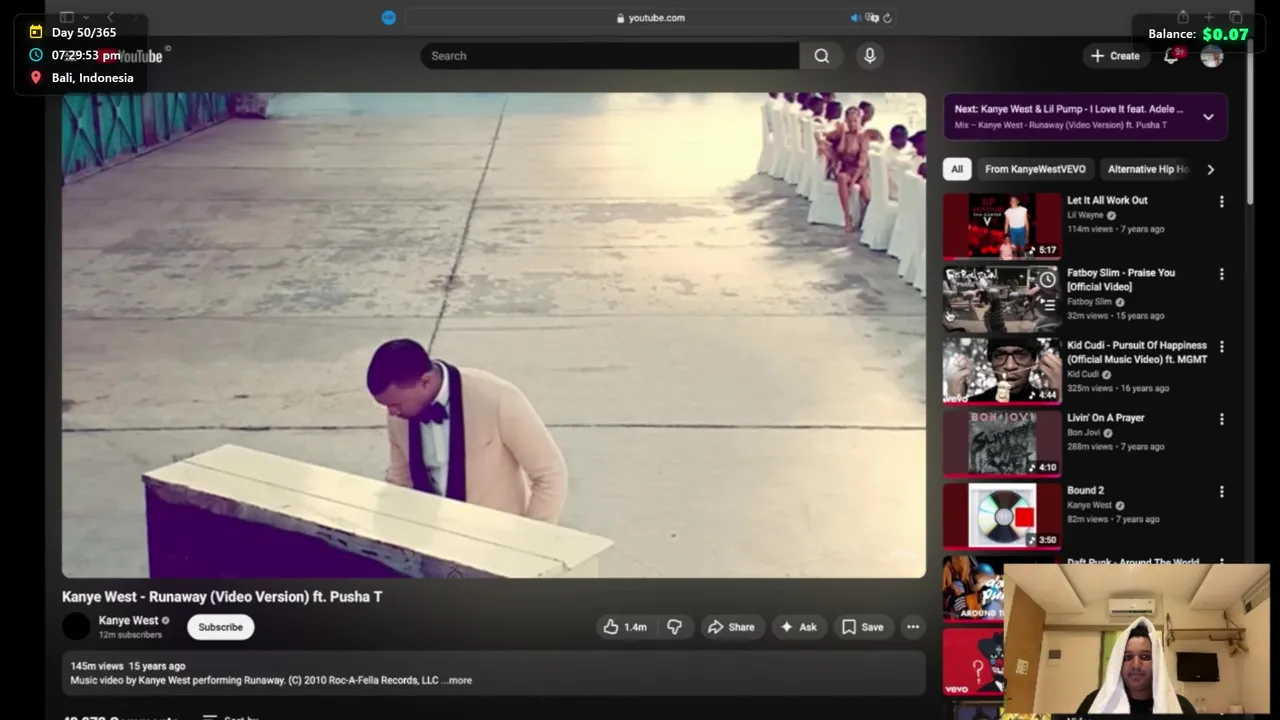Open the Bound 2 thumbnail
The image size is (1280, 720).
point(1002,516)
